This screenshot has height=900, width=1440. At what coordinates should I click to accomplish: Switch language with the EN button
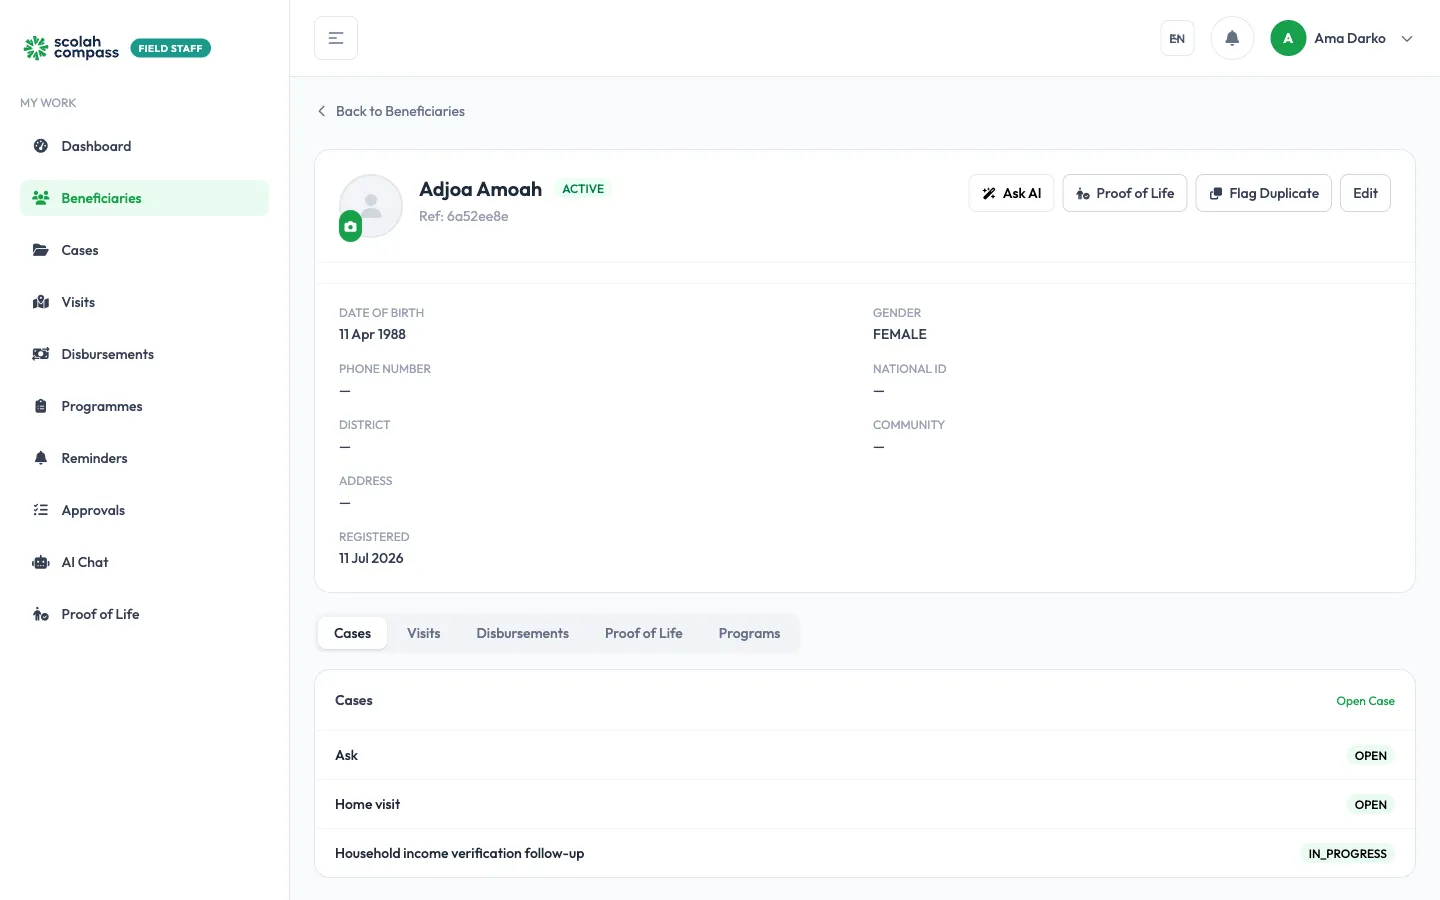click(x=1177, y=38)
